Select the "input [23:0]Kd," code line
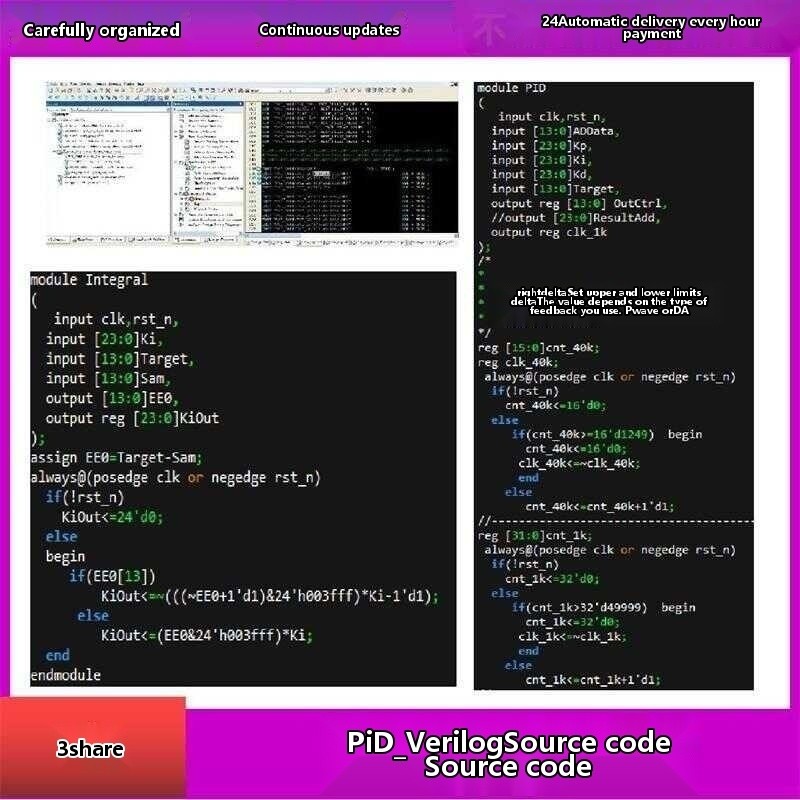The width and height of the screenshot is (800, 800). [542, 174]
